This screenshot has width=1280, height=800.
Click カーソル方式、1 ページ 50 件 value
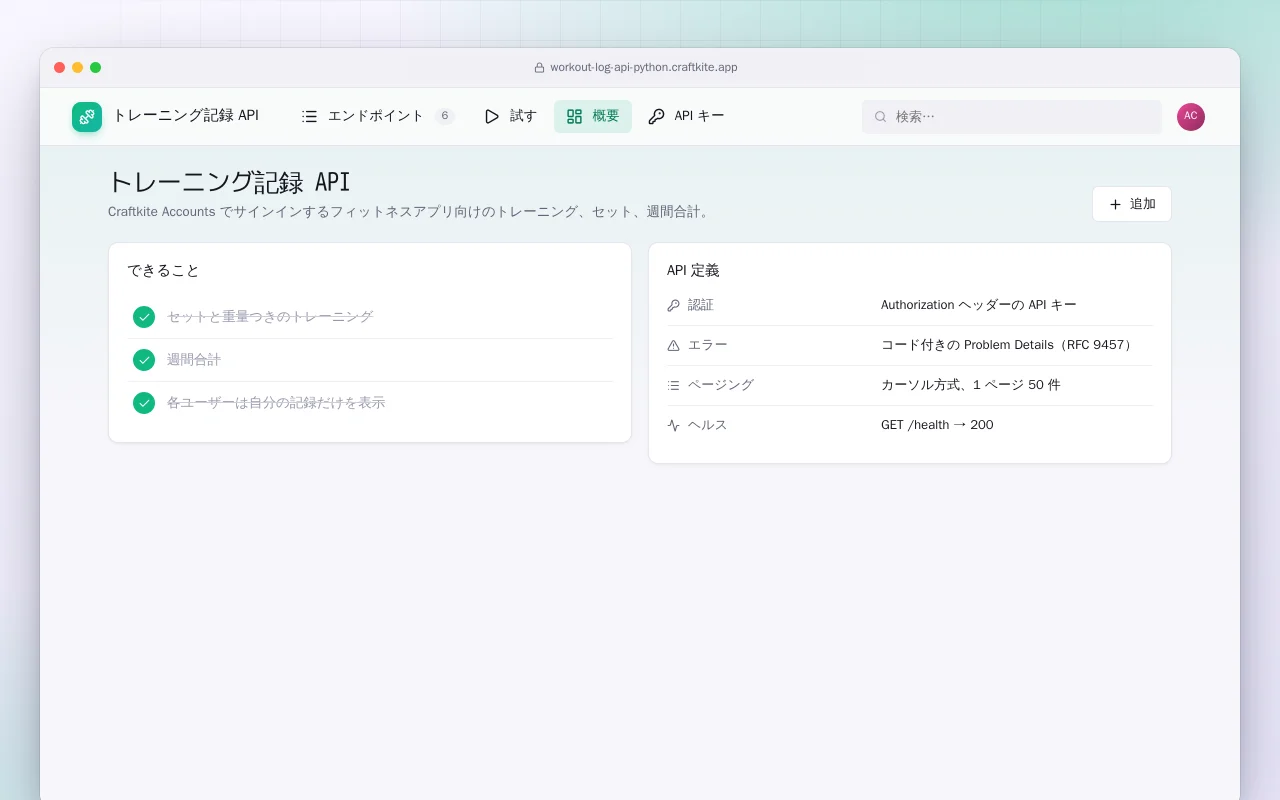[971, 385]
